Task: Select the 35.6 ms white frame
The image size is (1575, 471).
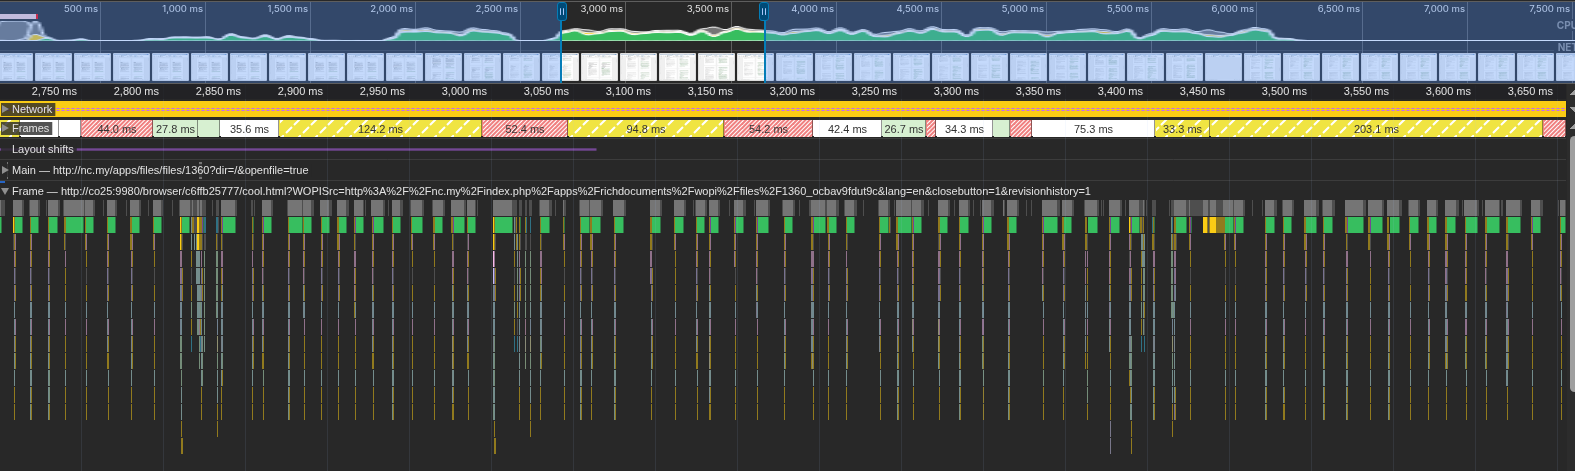Action: pos(249,129)
